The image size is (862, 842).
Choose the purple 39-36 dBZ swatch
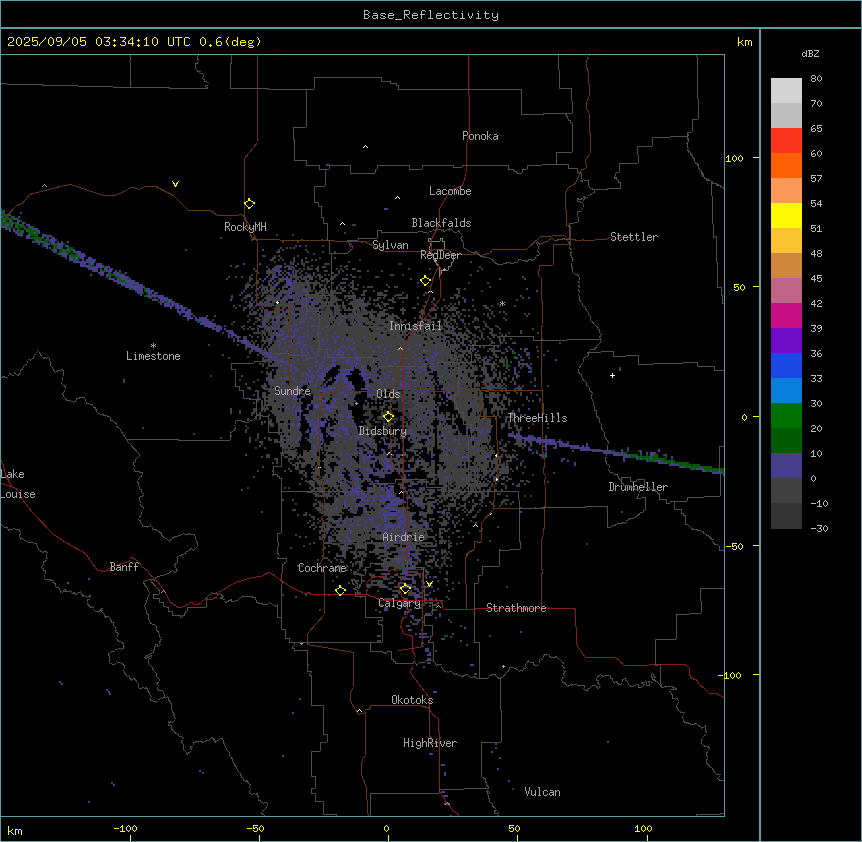pos(786,341)
